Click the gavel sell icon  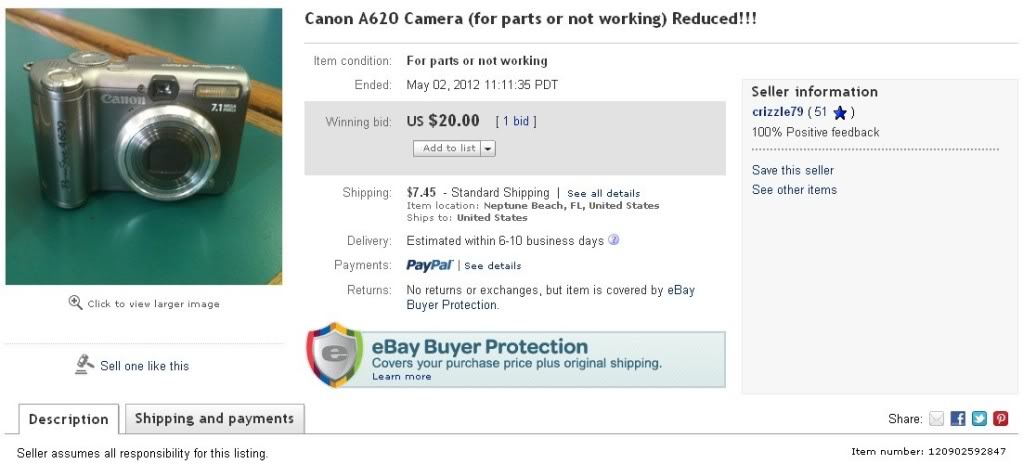point(85,365)
